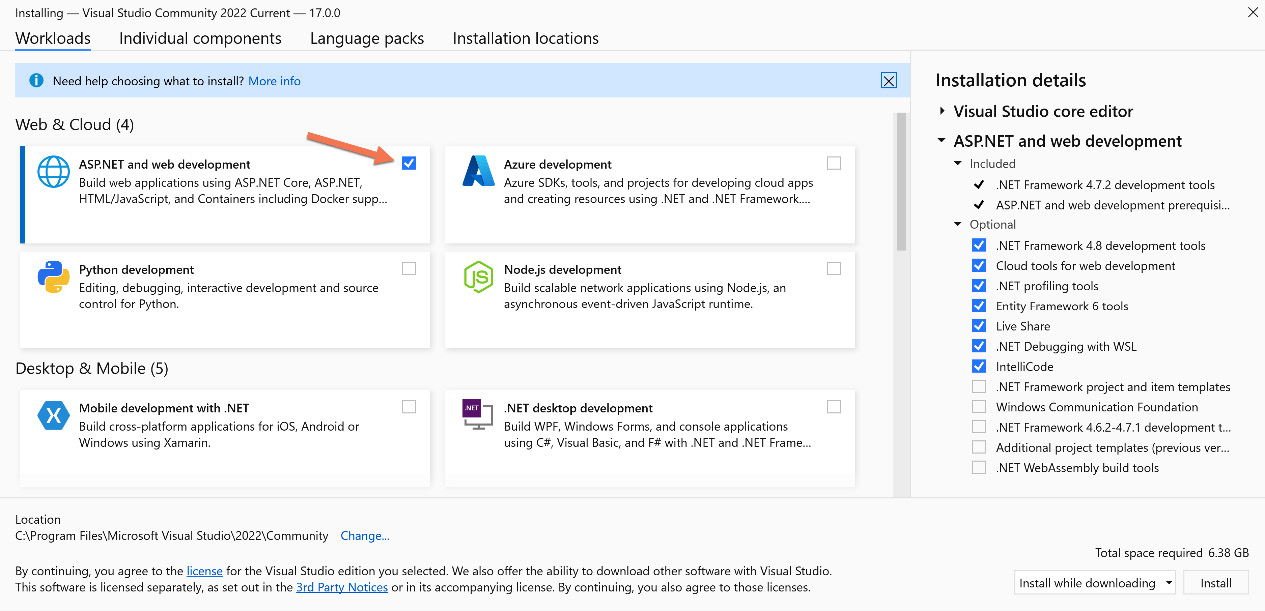Open Install while downloading dropdown
The height and width of the screenshot is (611, 1265).
(x=1094, y=582)
